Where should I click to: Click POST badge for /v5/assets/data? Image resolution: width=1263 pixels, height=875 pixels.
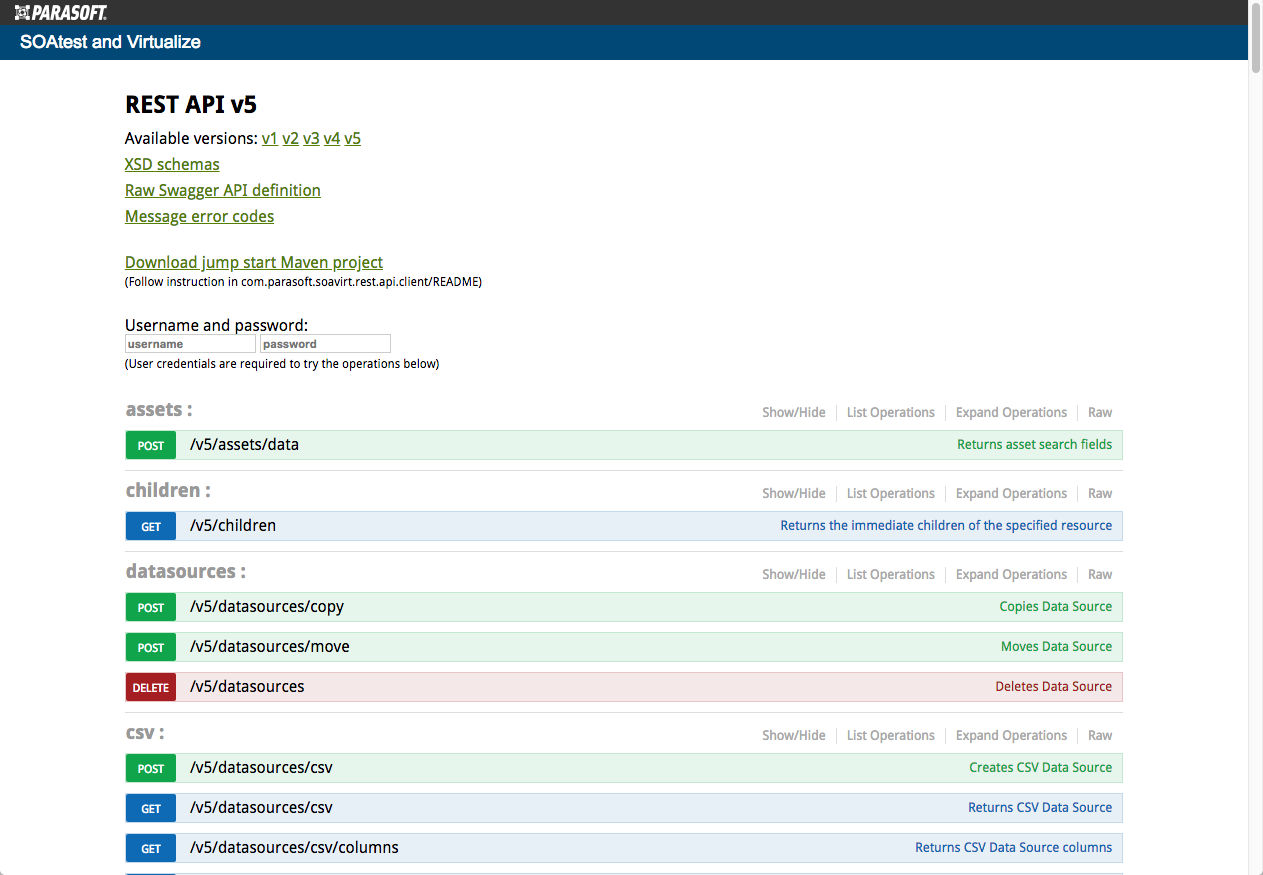151,445
